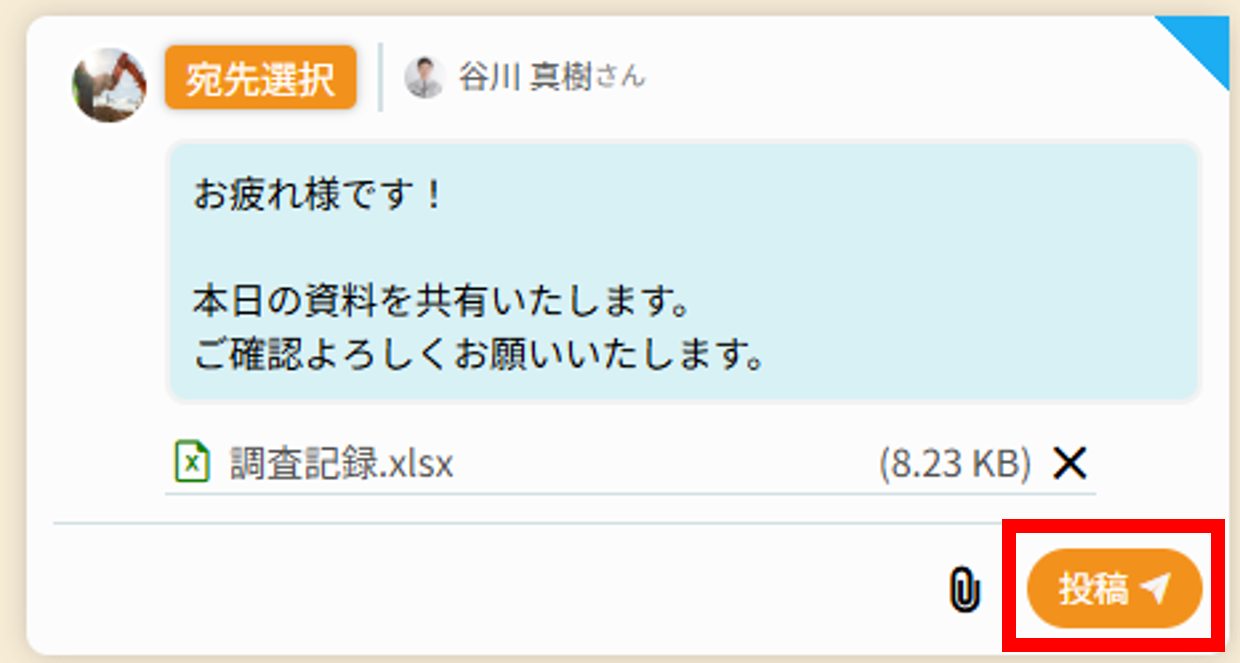Click the blank line inside the message box
This screenshot has height=663, width=1240.
point(683,248)
